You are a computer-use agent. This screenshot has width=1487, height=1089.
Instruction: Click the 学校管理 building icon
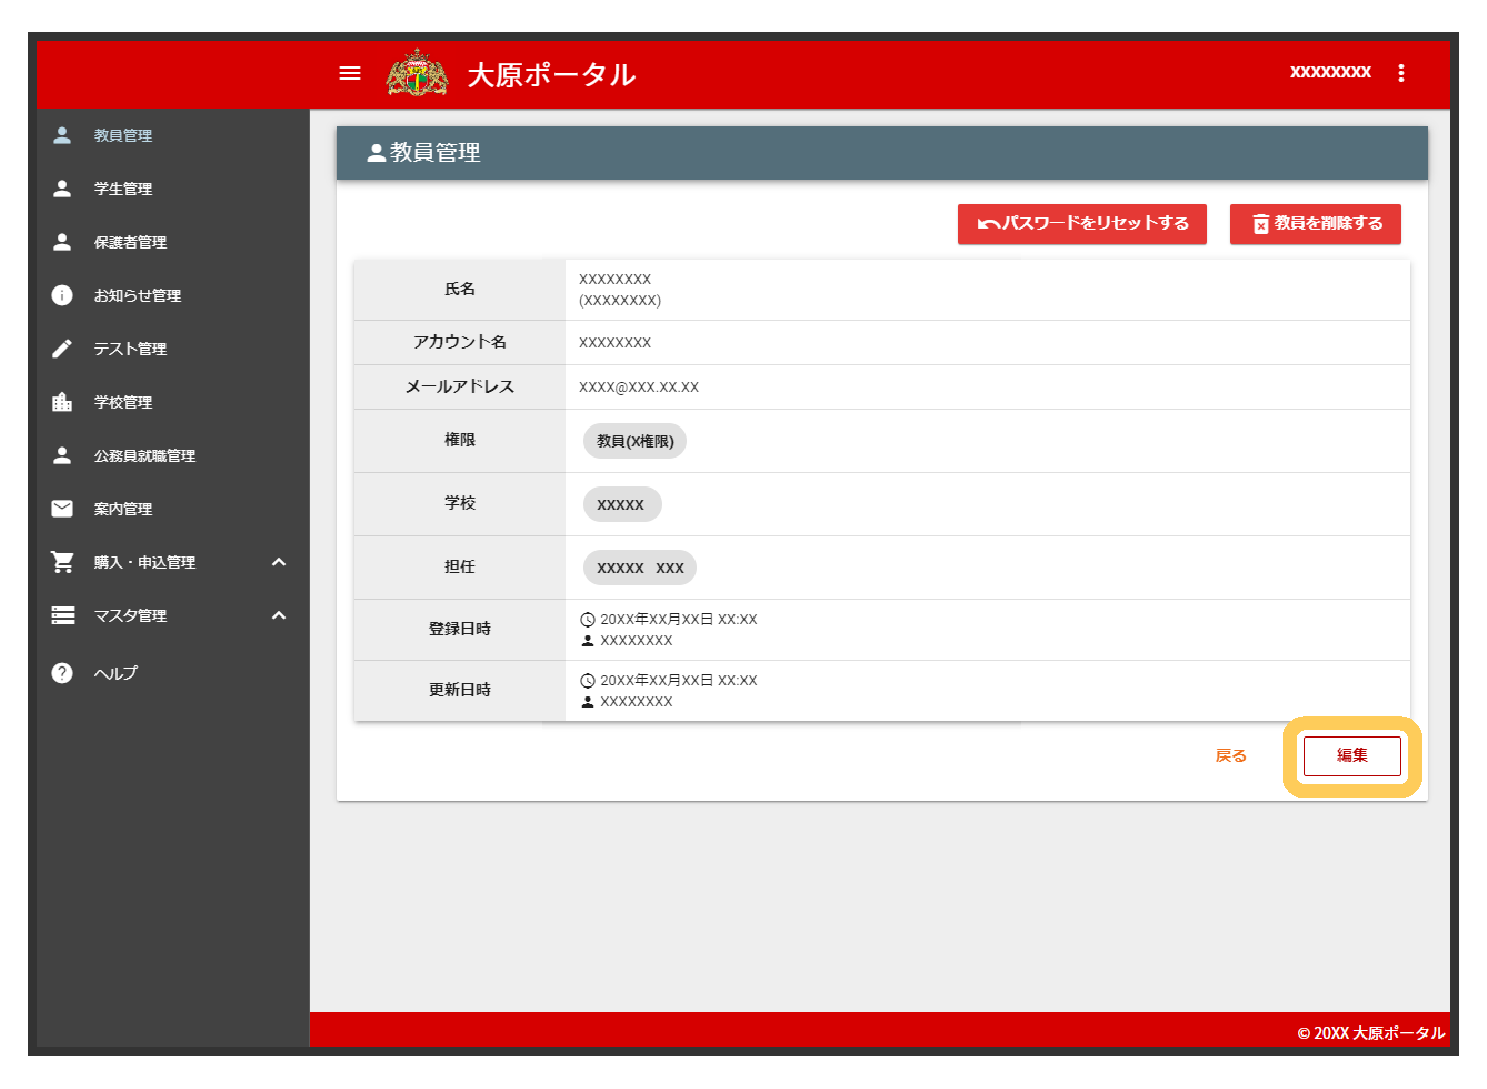pyautogui.click(x=62, y=402)
